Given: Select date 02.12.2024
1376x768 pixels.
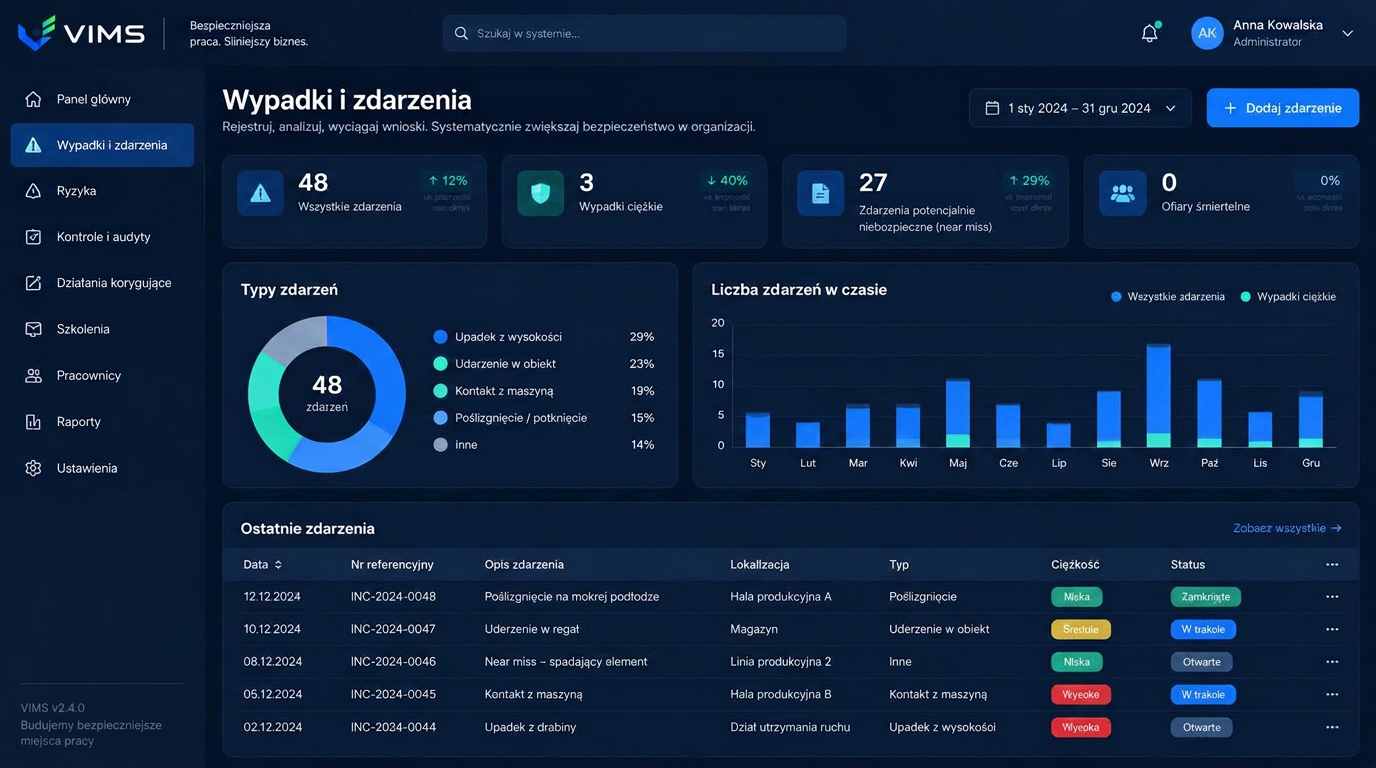Looking at the screenshot, I should coord(272,727).
